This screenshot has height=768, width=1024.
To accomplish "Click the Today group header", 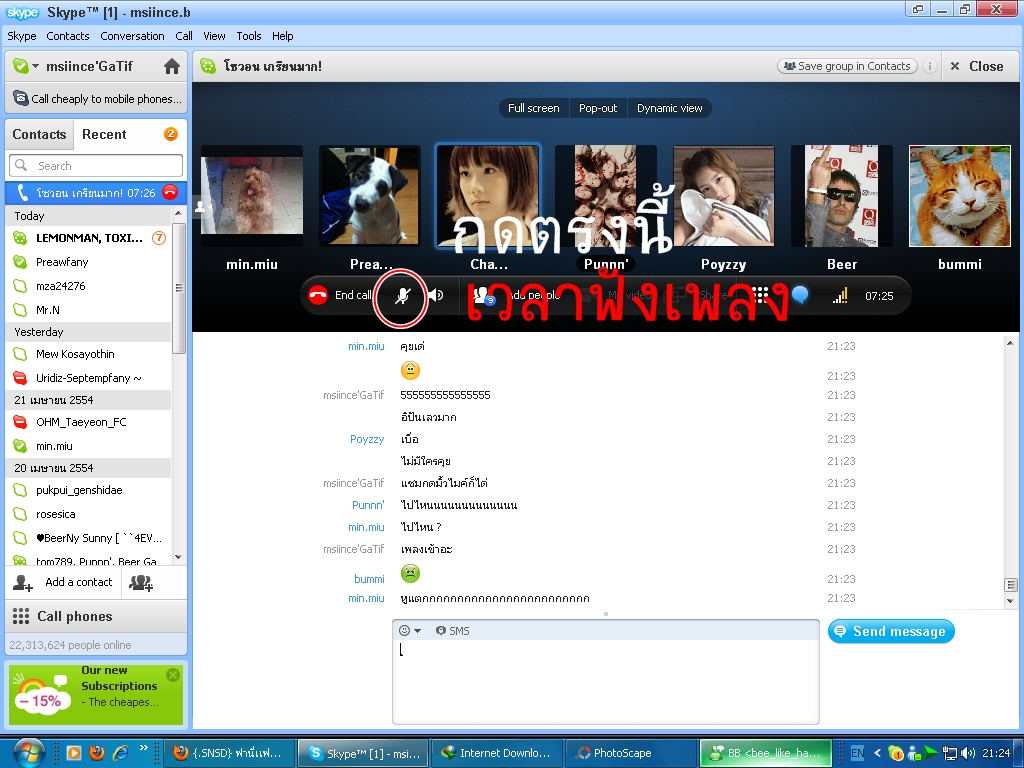I will point(89,216).
